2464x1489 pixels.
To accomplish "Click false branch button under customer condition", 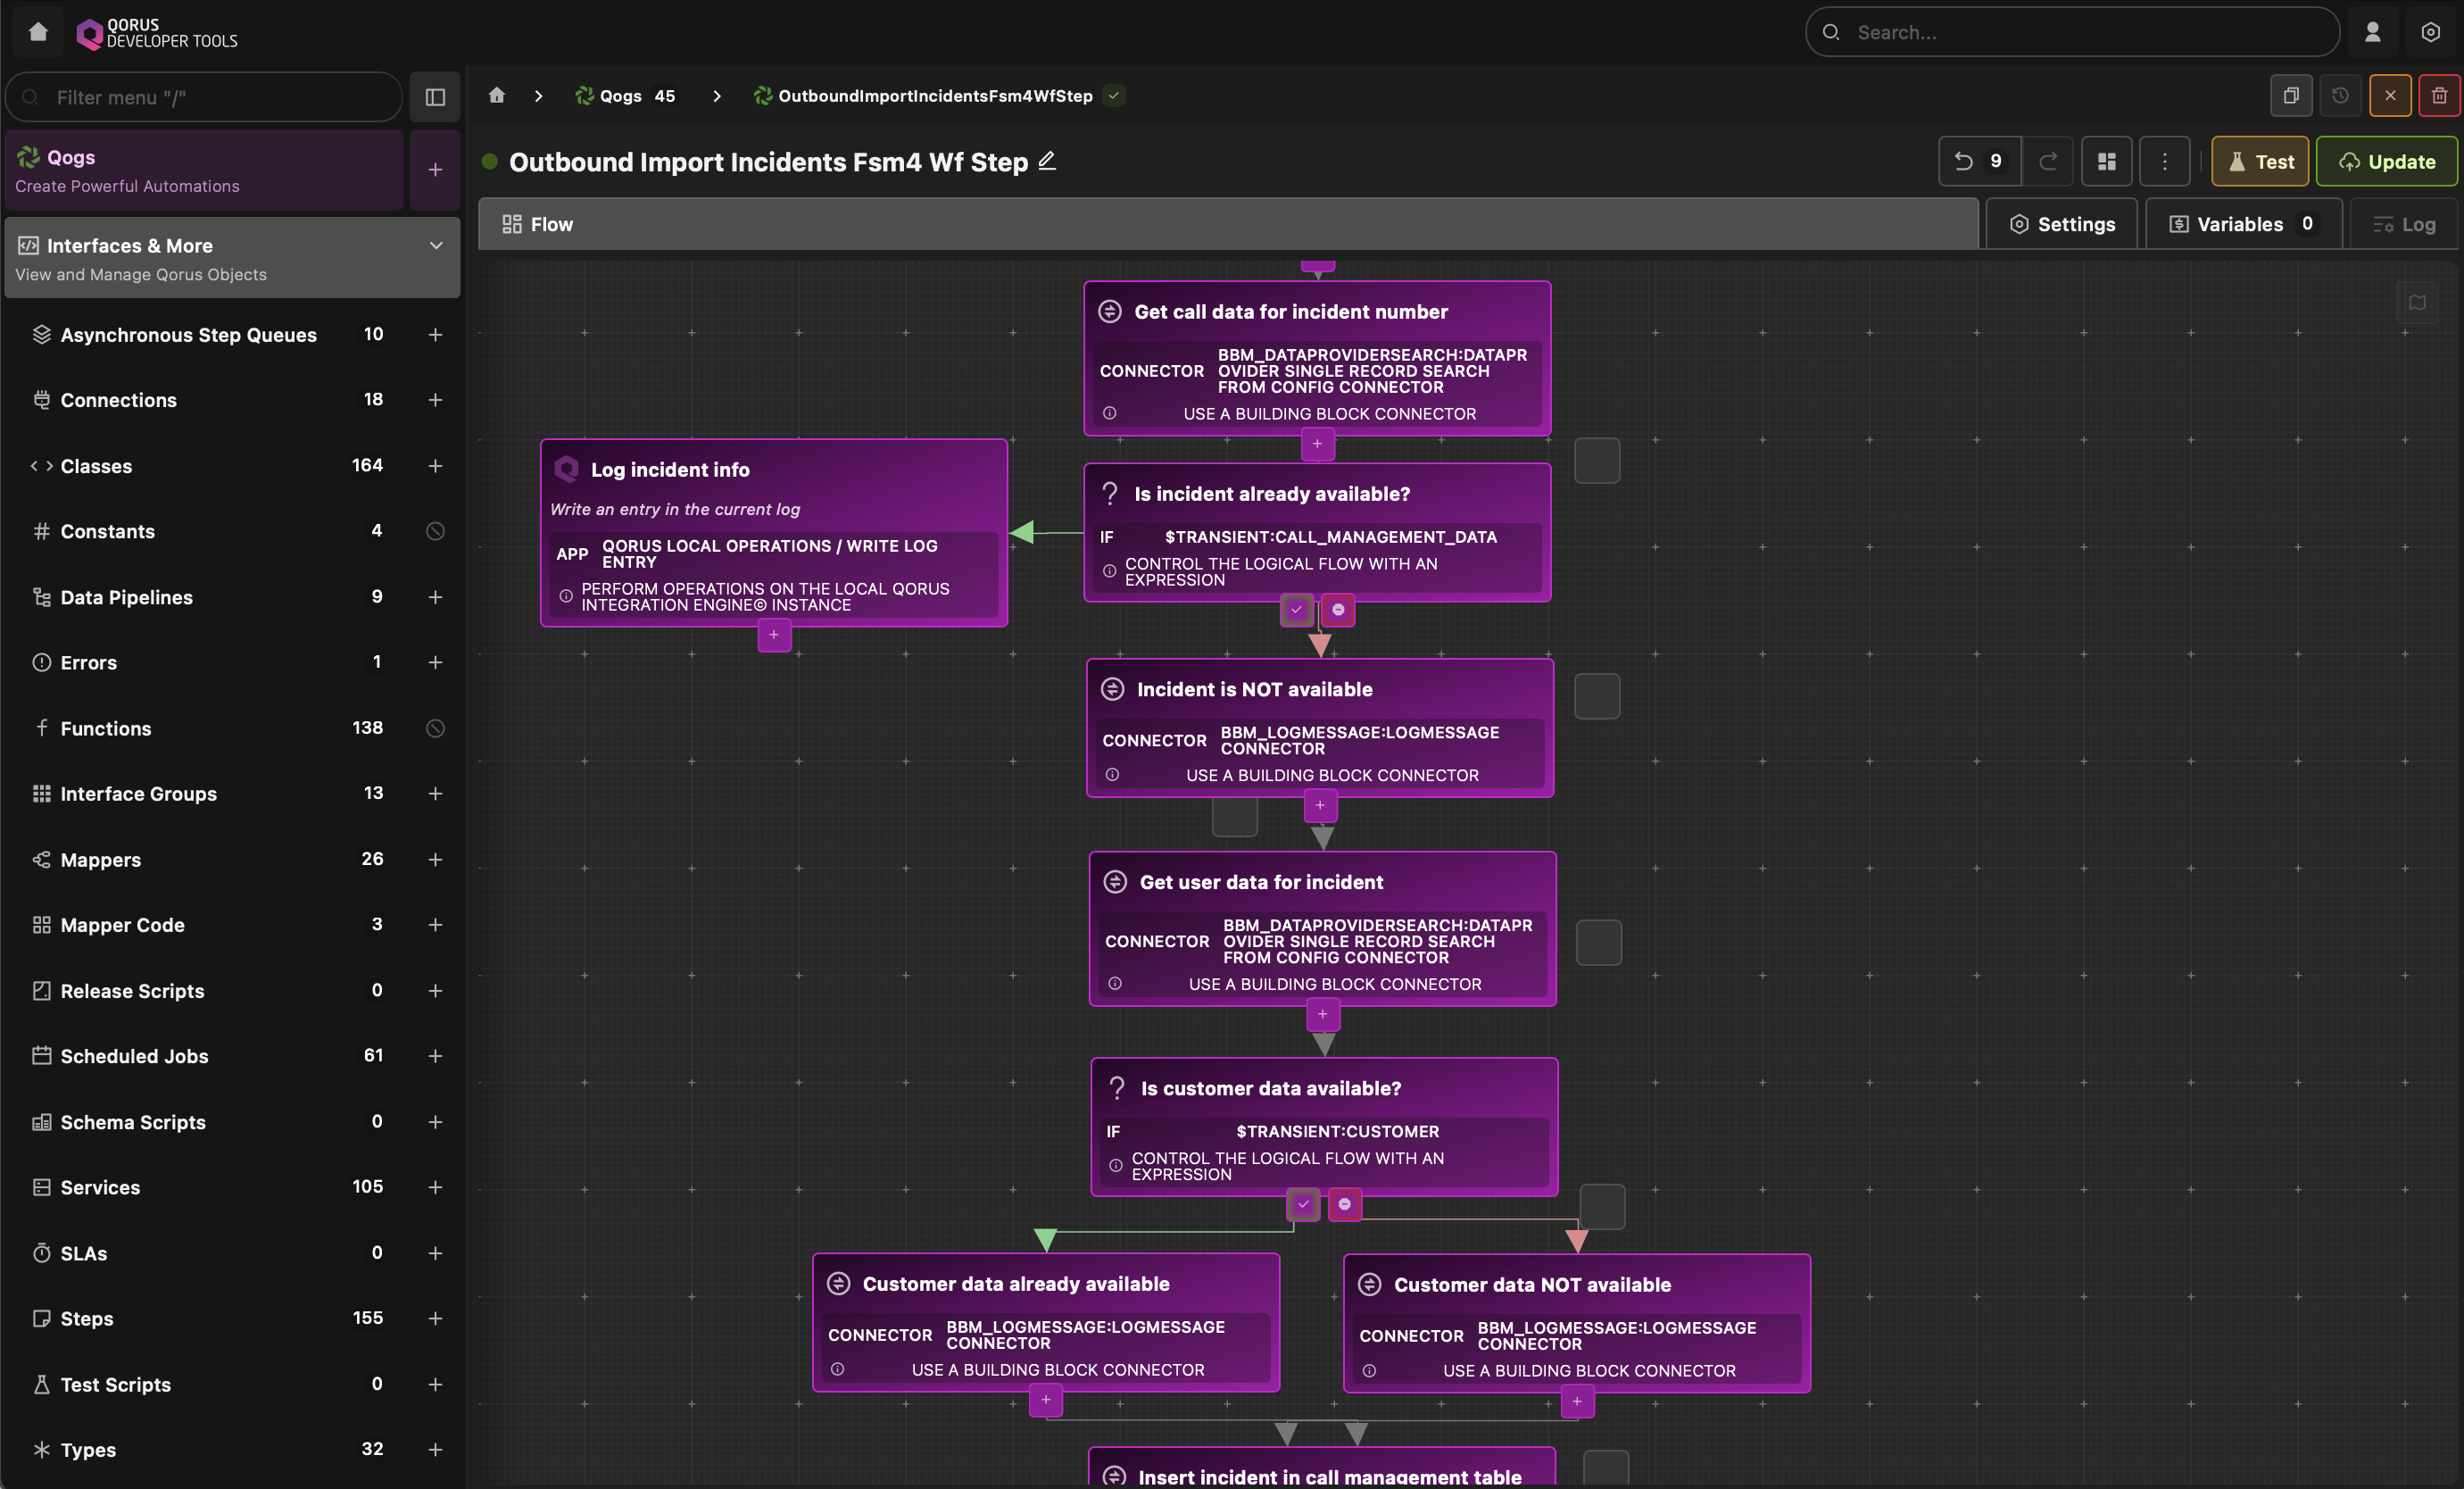I will (1345, 1204).
